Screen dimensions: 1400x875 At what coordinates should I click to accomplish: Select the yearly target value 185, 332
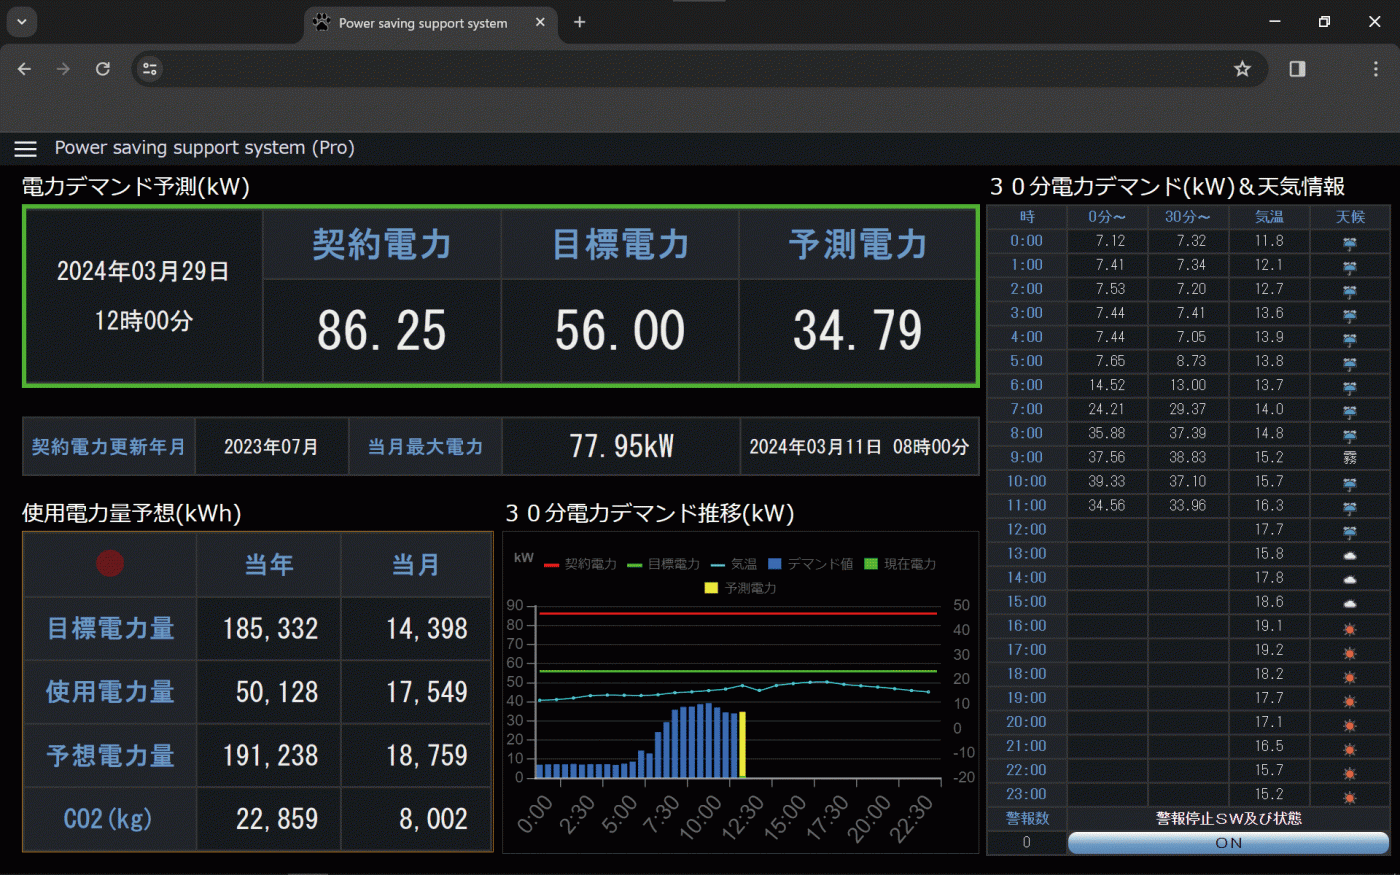[x=270, y=628]
